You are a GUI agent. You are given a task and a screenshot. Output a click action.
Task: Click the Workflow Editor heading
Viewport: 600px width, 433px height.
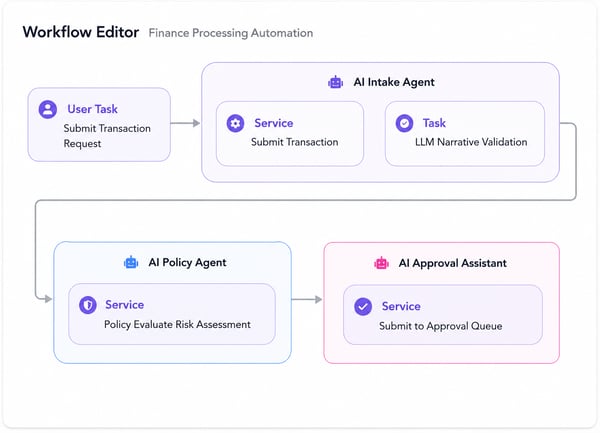tap(81, 32)
